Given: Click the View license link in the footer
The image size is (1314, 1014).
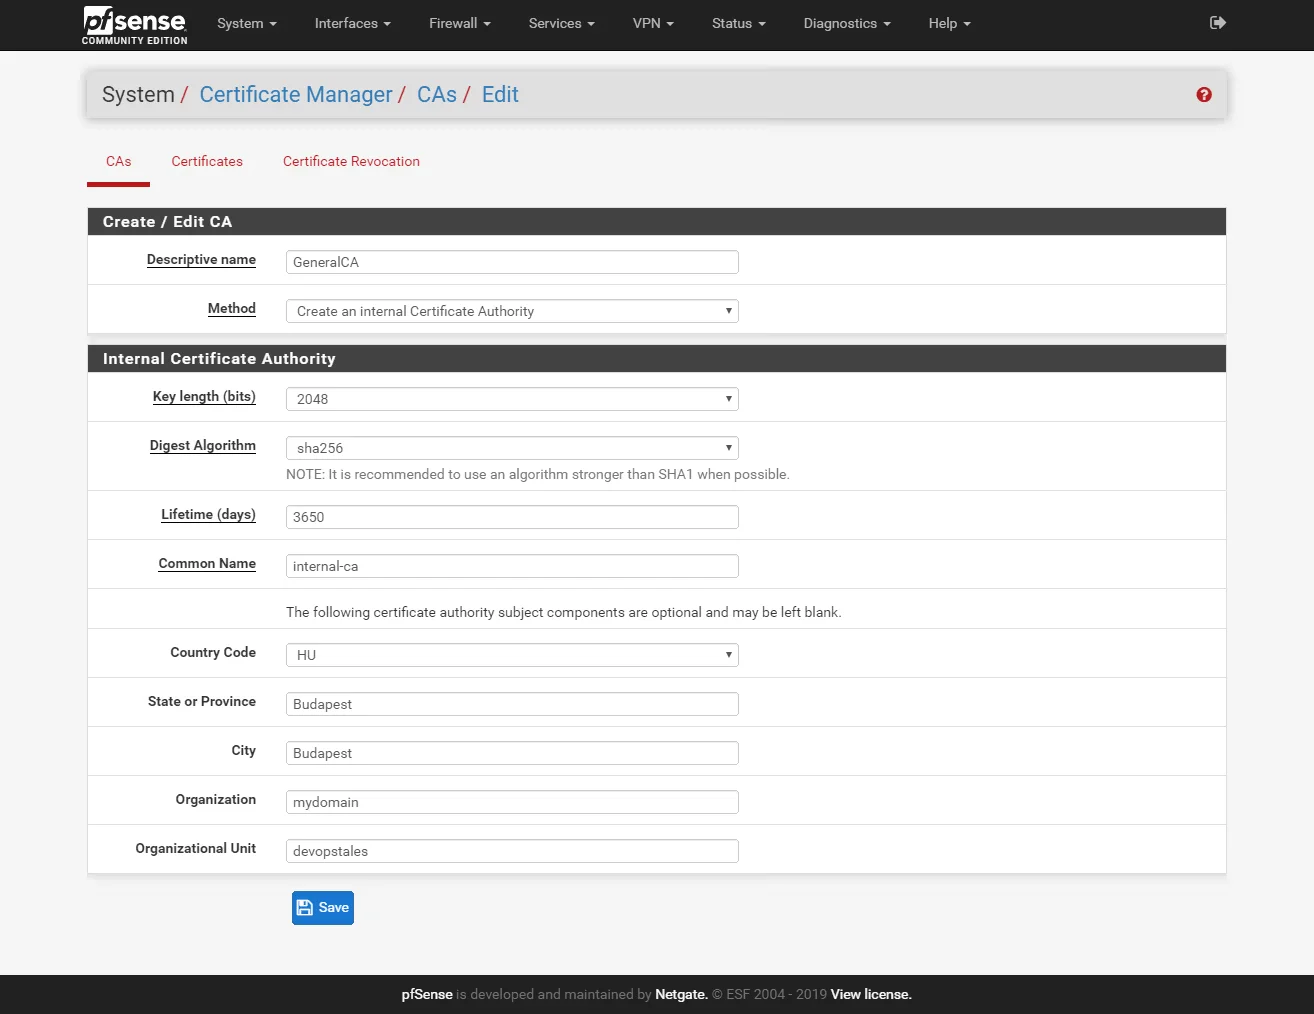Looking at the screenshot, I should [x=870, y=994].
